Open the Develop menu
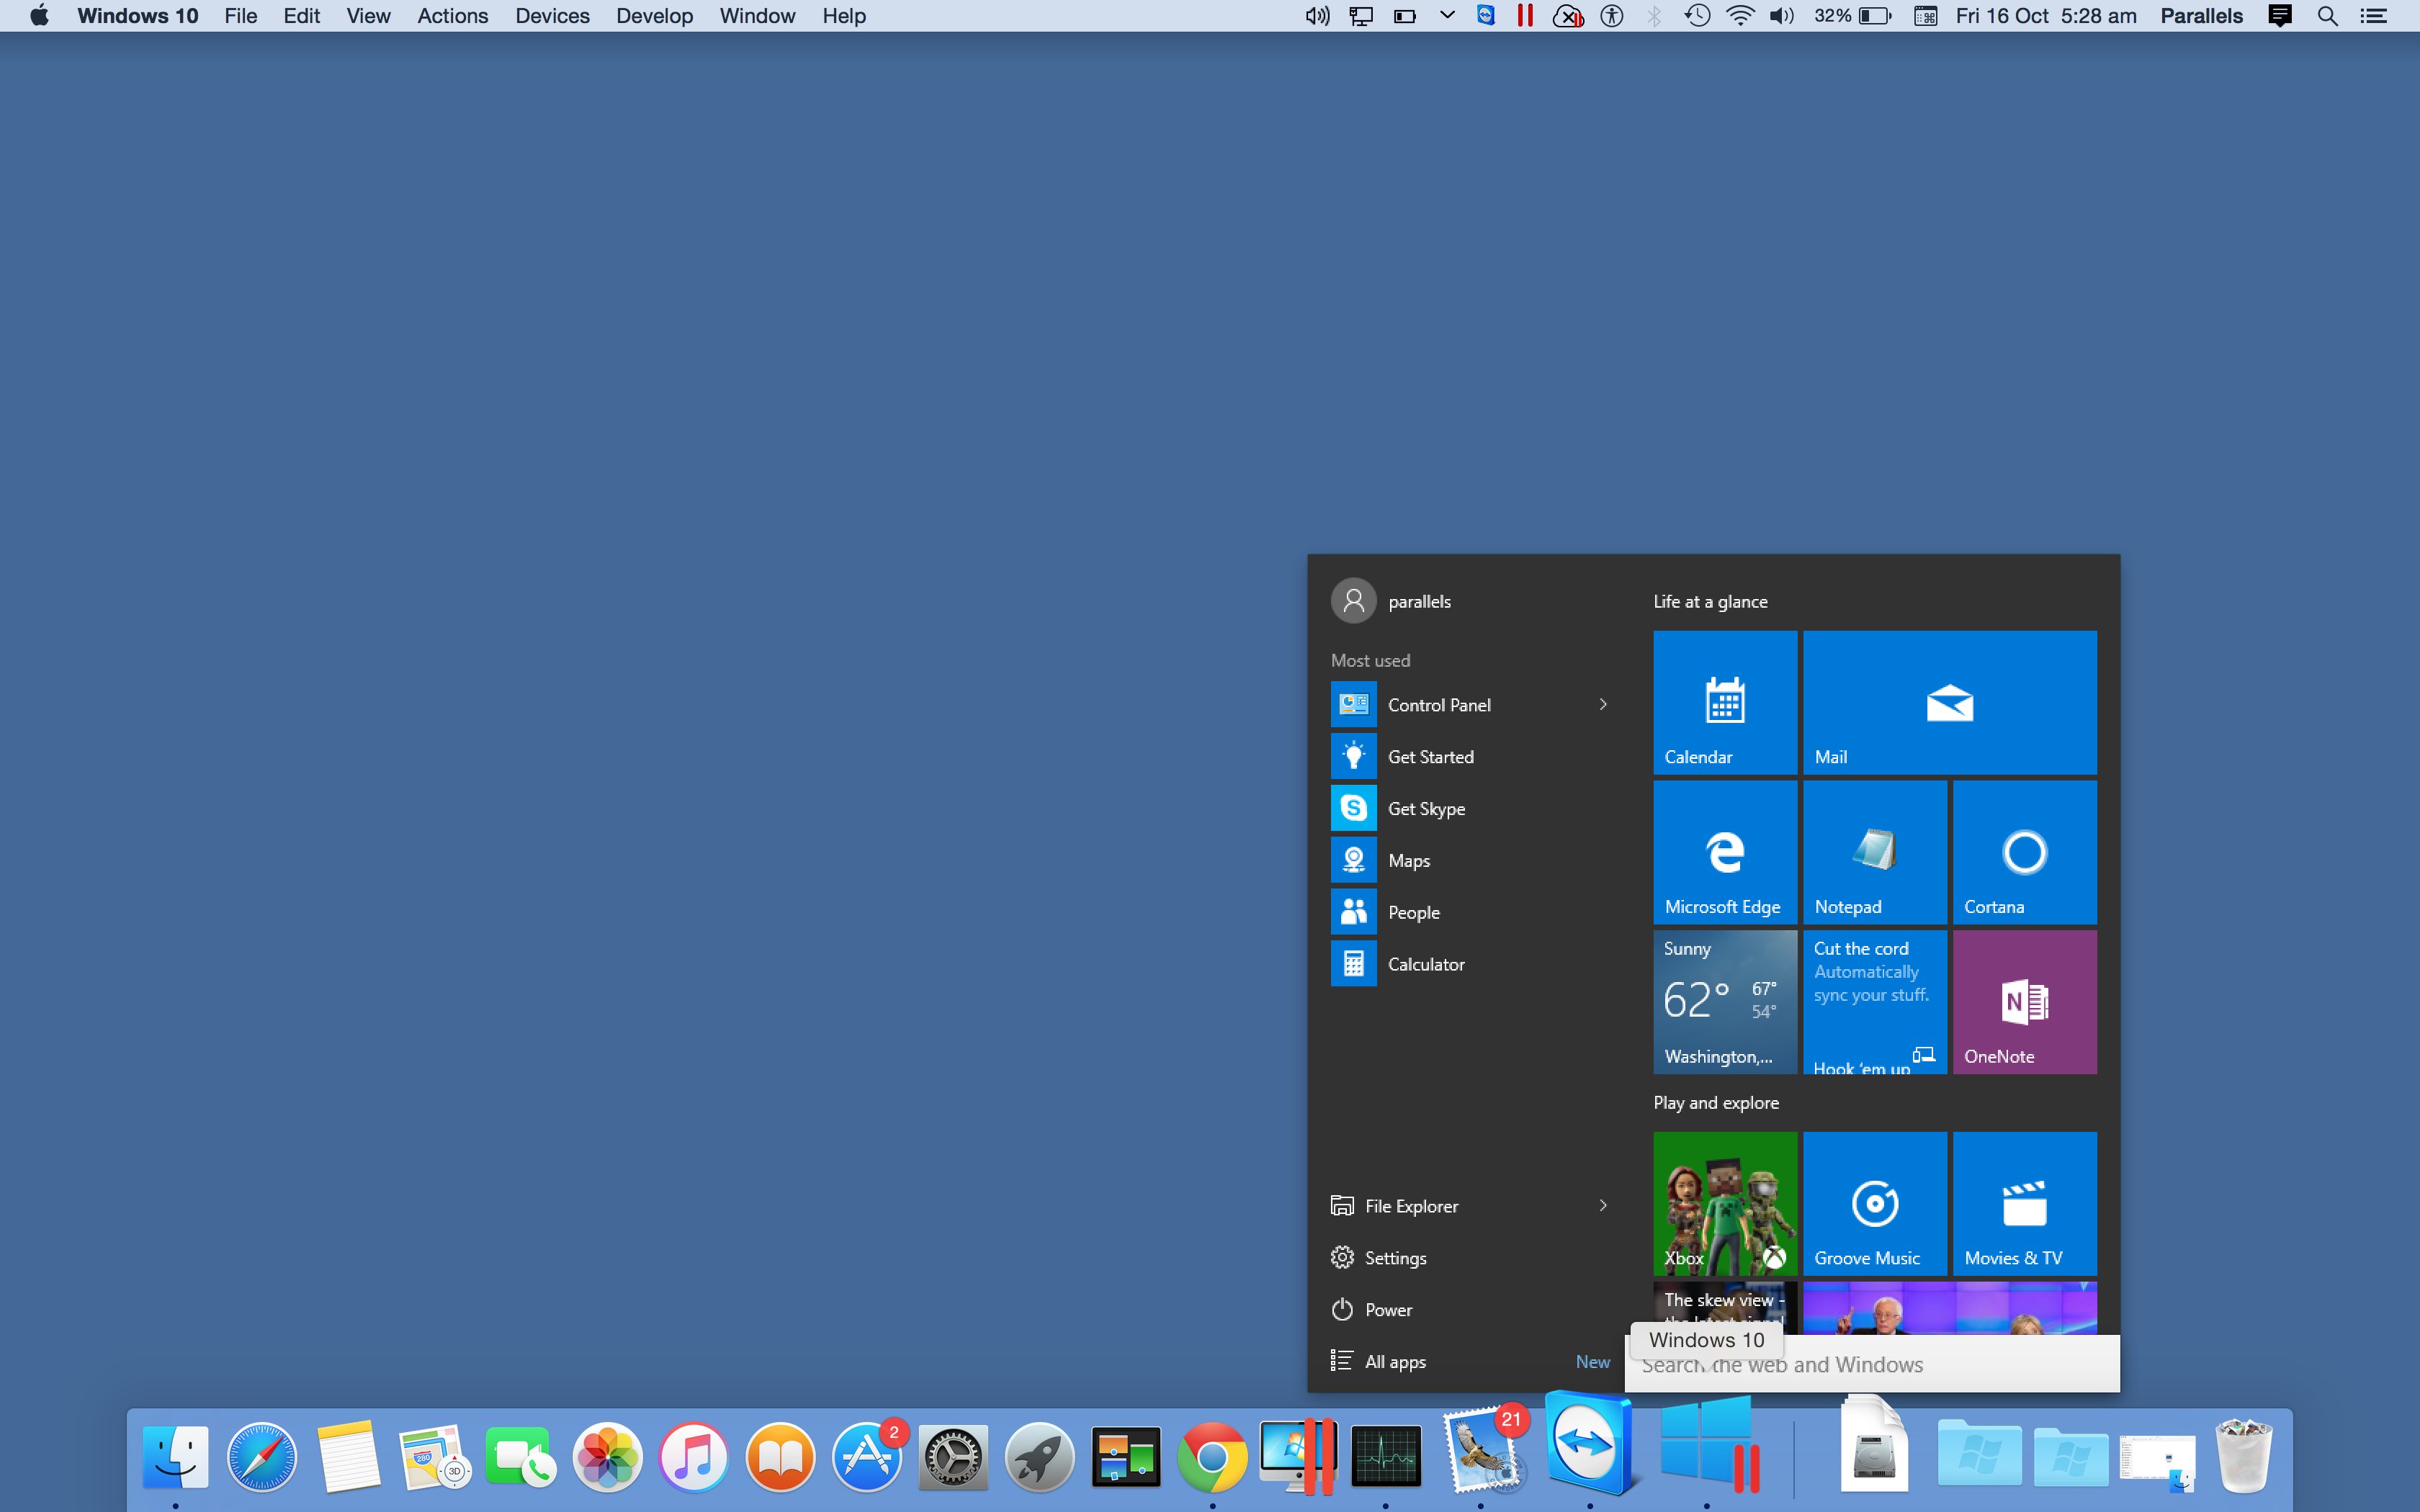 (654, 16)
